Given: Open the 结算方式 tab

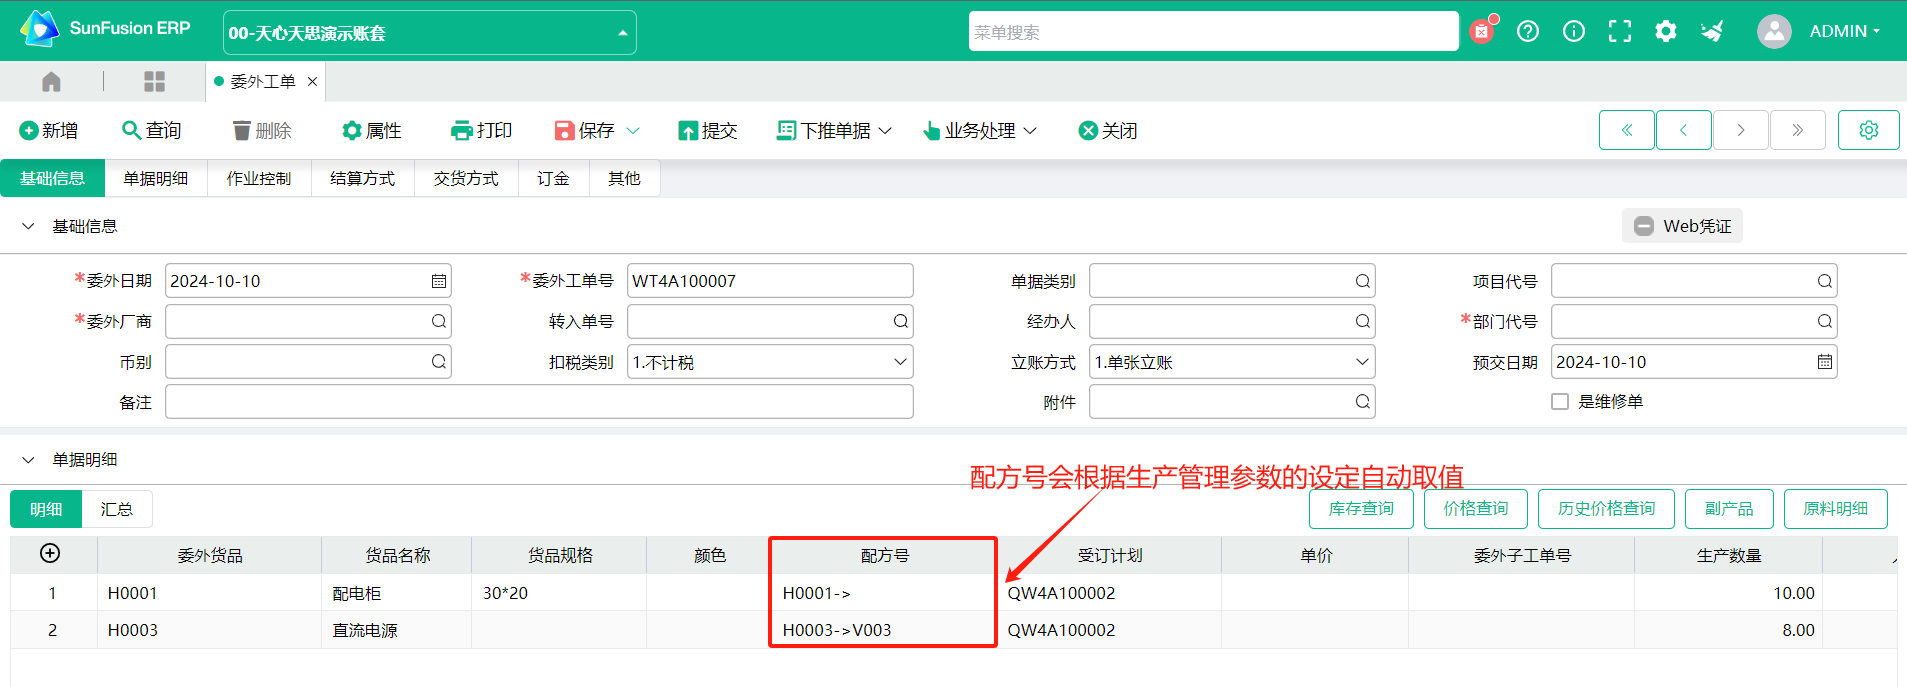Looking at the screenshot, I should (362, 178).
